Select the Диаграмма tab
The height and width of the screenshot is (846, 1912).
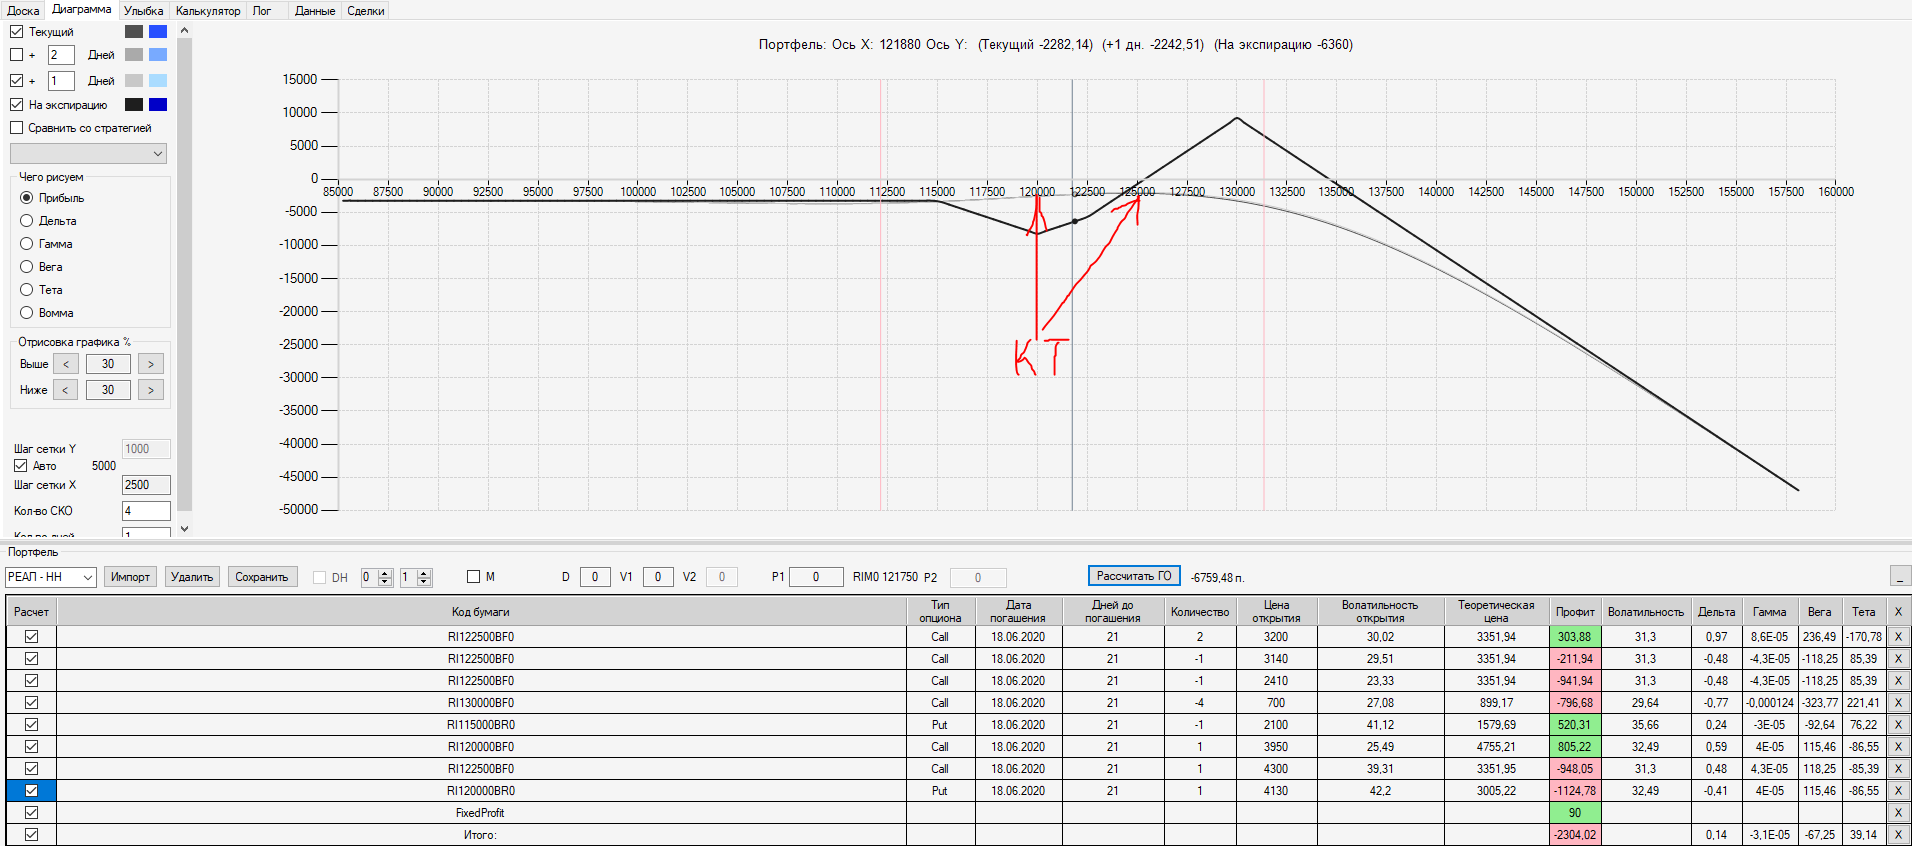(82, 9)
